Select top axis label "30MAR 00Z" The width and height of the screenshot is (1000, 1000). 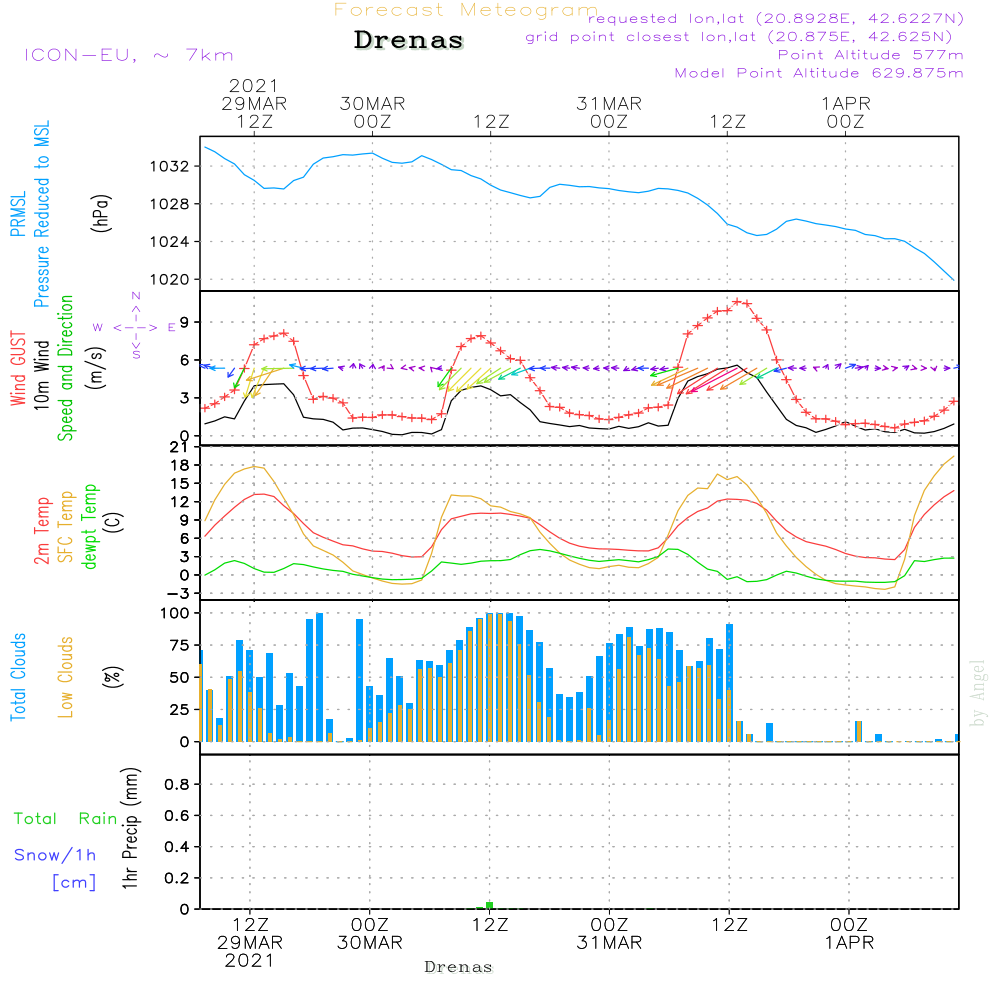click(372, 112)
